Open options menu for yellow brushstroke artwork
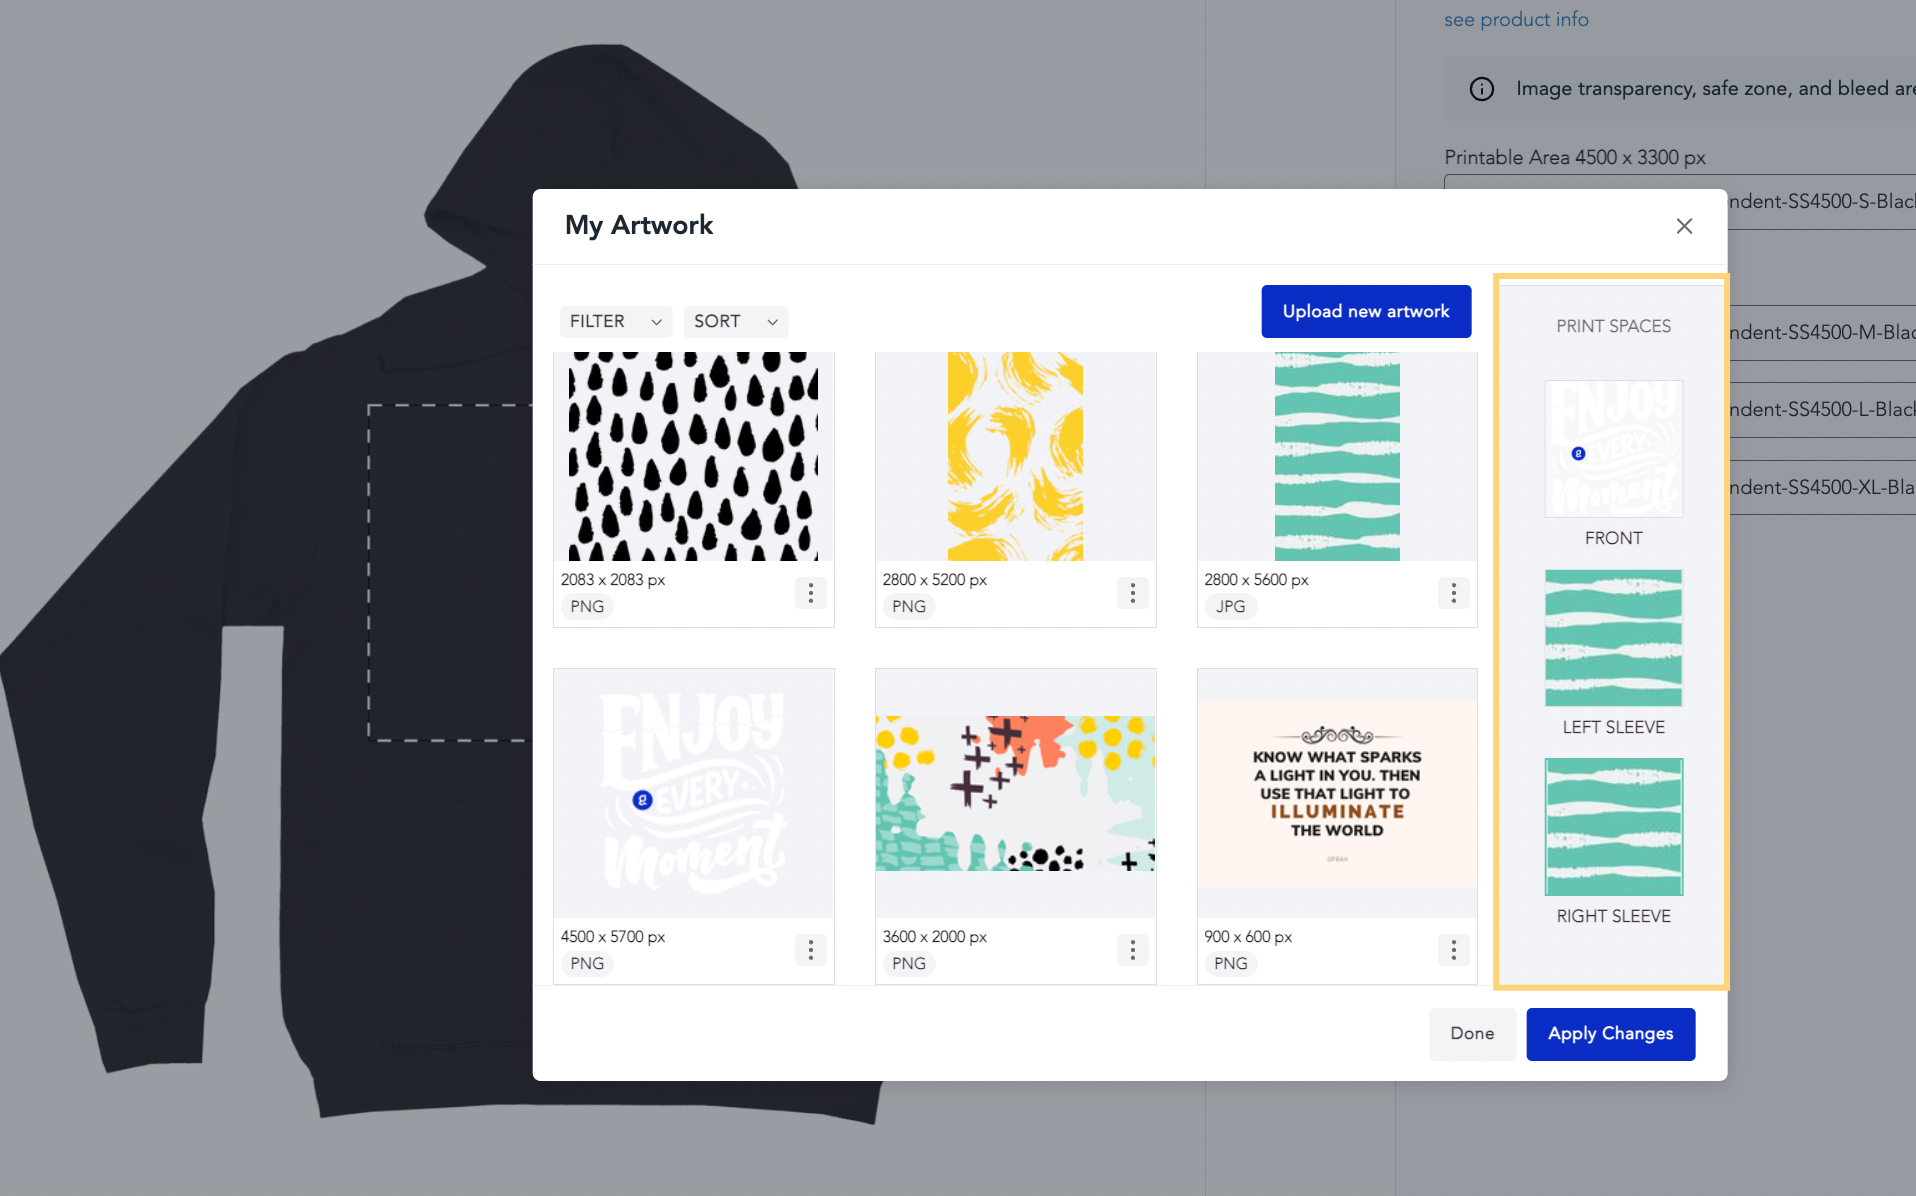This screenshot has width=1916, height=1196. point(1132,593)
